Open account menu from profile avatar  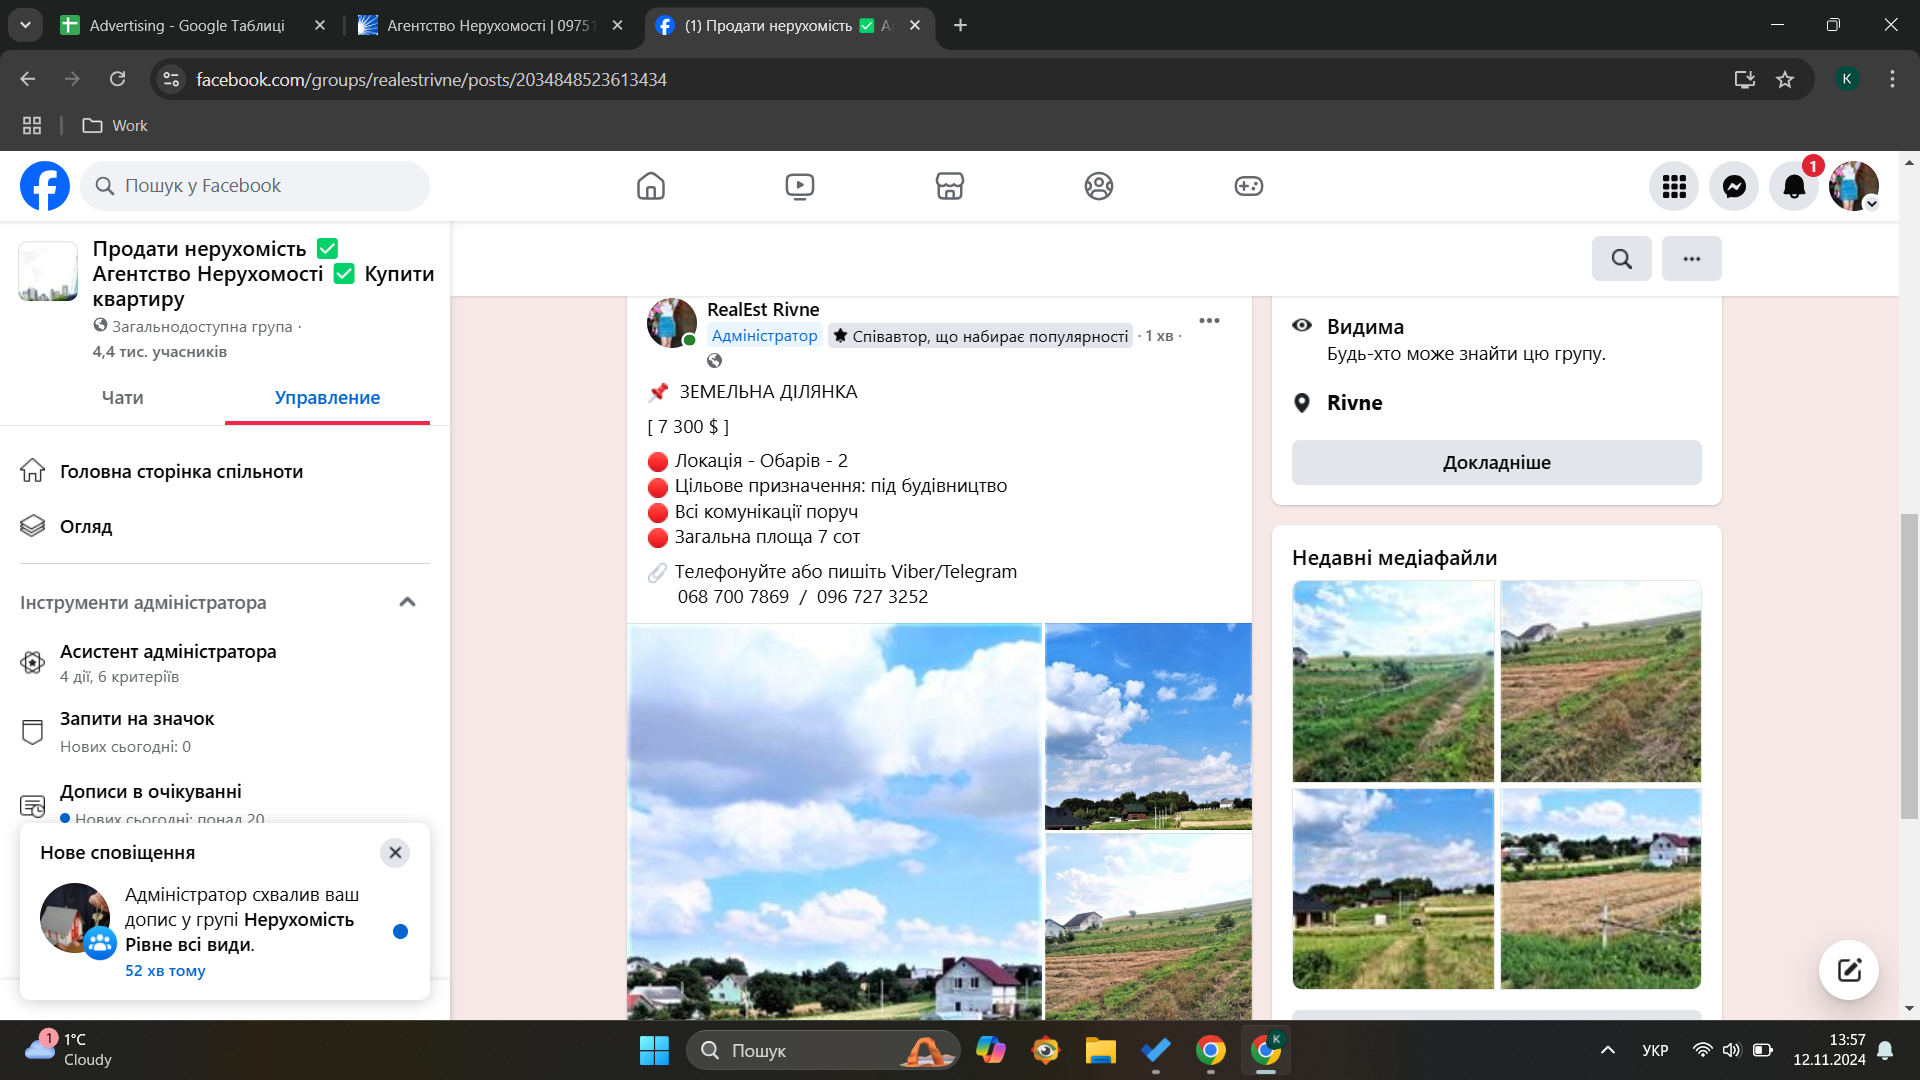pyautogui.click(x=1853, y=186)
